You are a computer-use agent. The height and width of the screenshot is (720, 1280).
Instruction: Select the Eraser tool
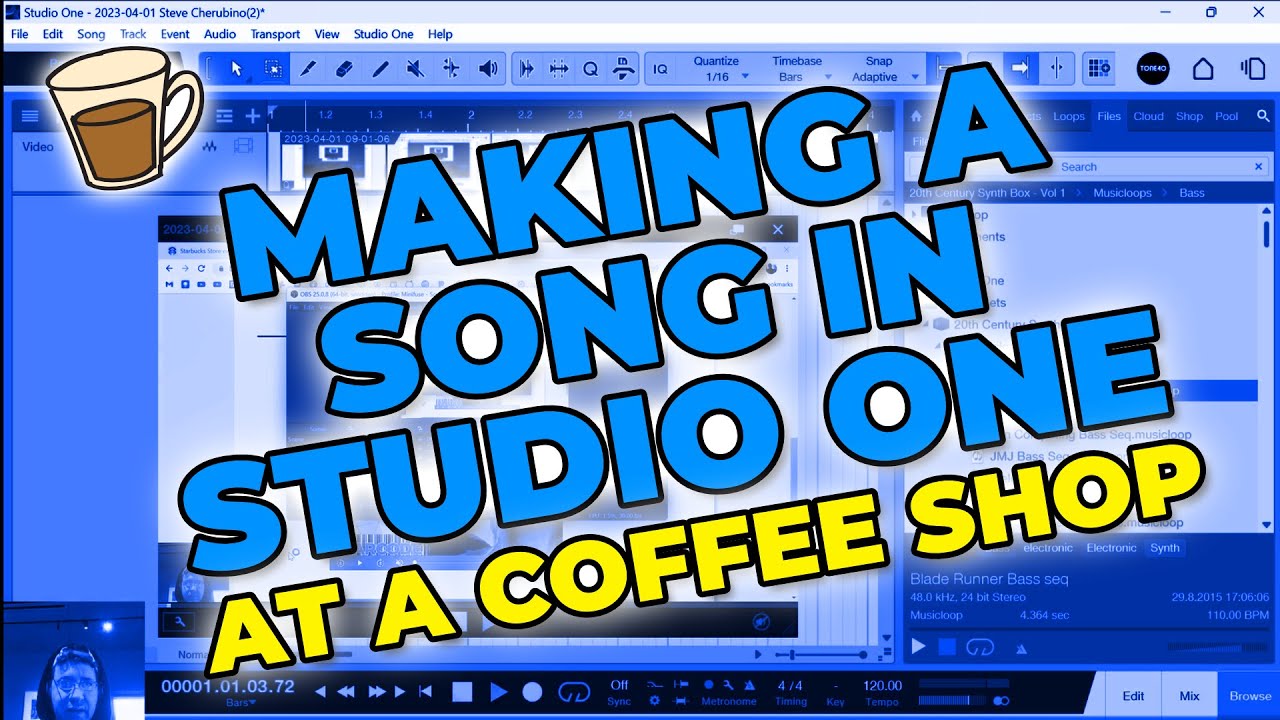(344, 69)
